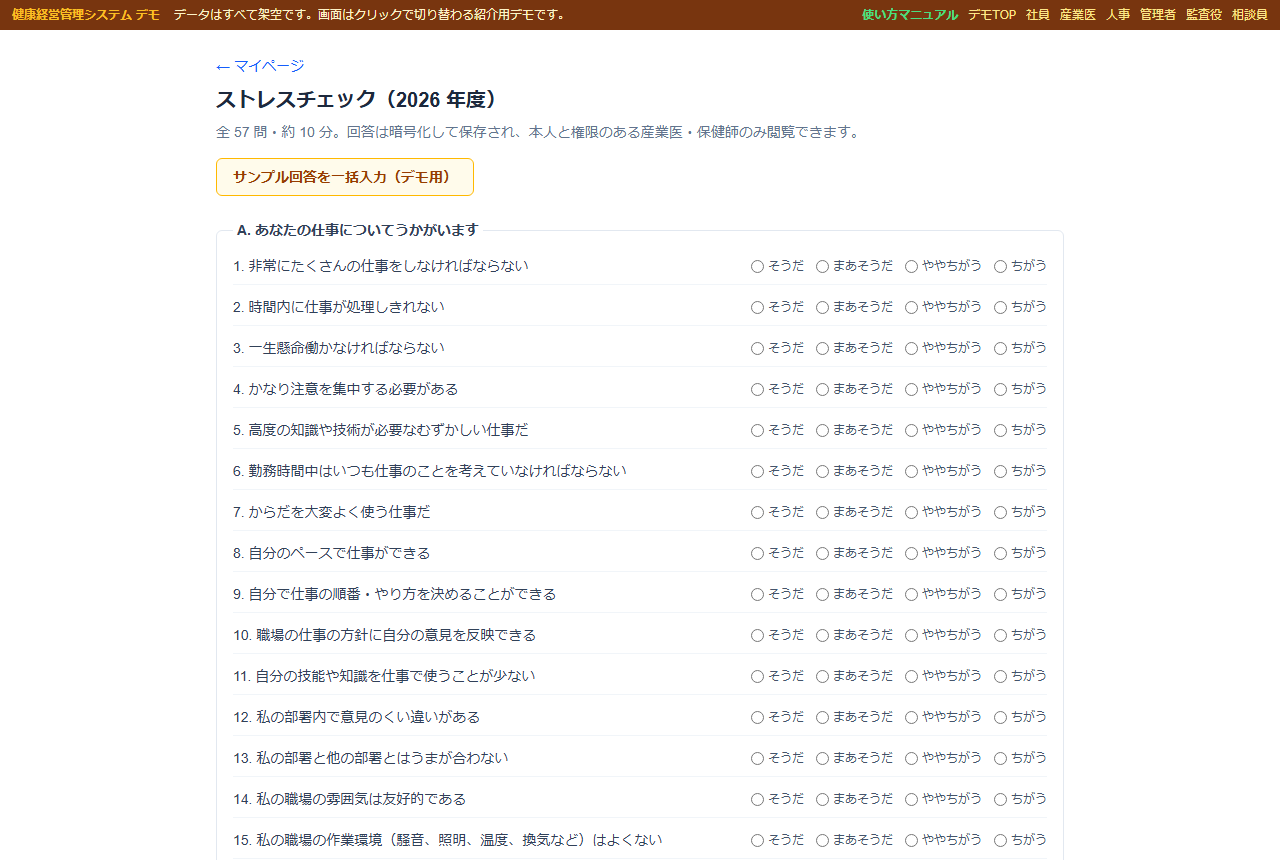The height and width of the screenshot is (860, 1280).
Task: Click サンプル回答を一括入力(デモ用) button
Action: (344, 177)
